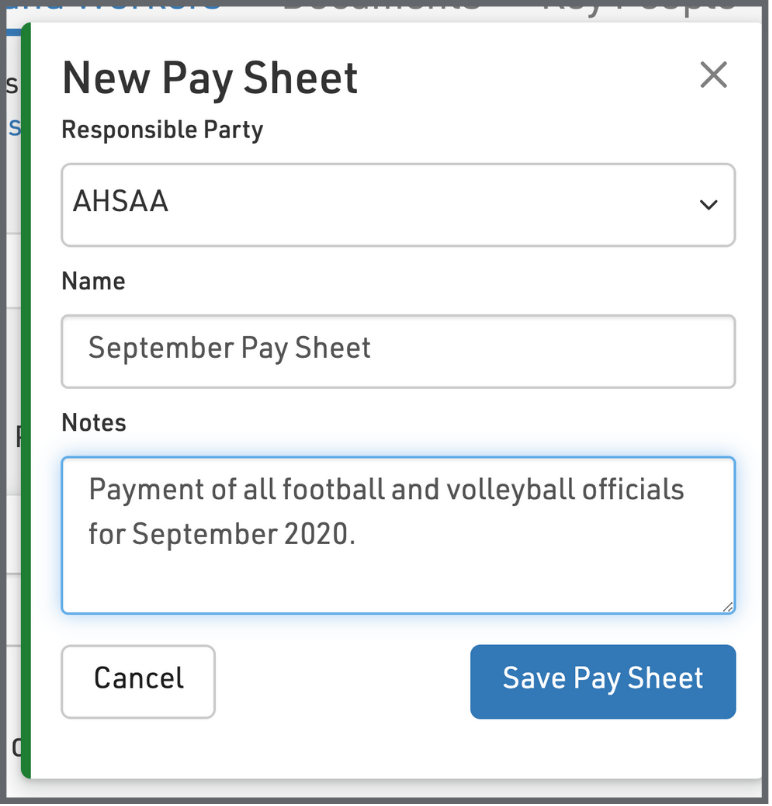Click the Responsible Party label
772x806 pixels.
(x=162, y=130)
